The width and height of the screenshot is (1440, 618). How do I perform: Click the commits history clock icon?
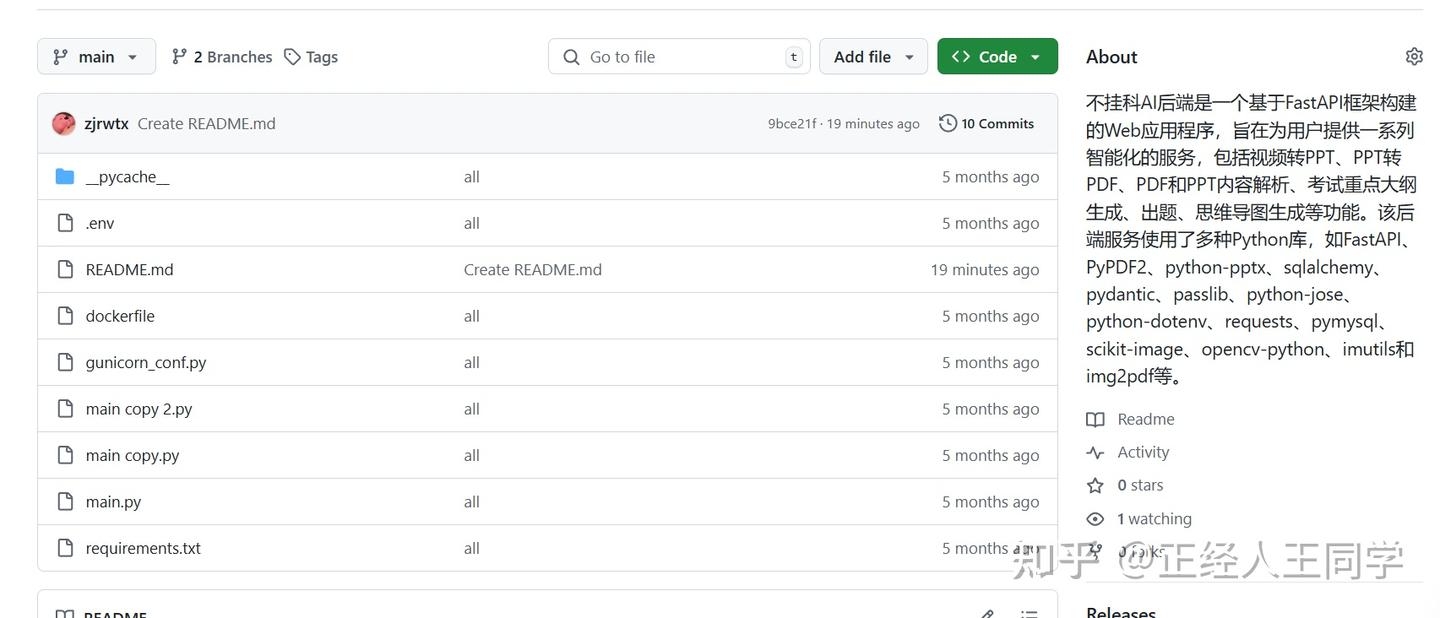tap(948, 123)
